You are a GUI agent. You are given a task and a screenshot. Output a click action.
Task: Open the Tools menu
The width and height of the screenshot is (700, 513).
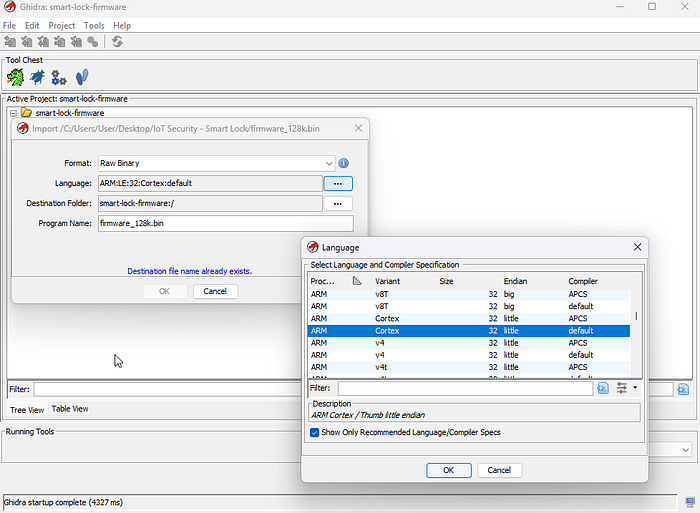94,25
